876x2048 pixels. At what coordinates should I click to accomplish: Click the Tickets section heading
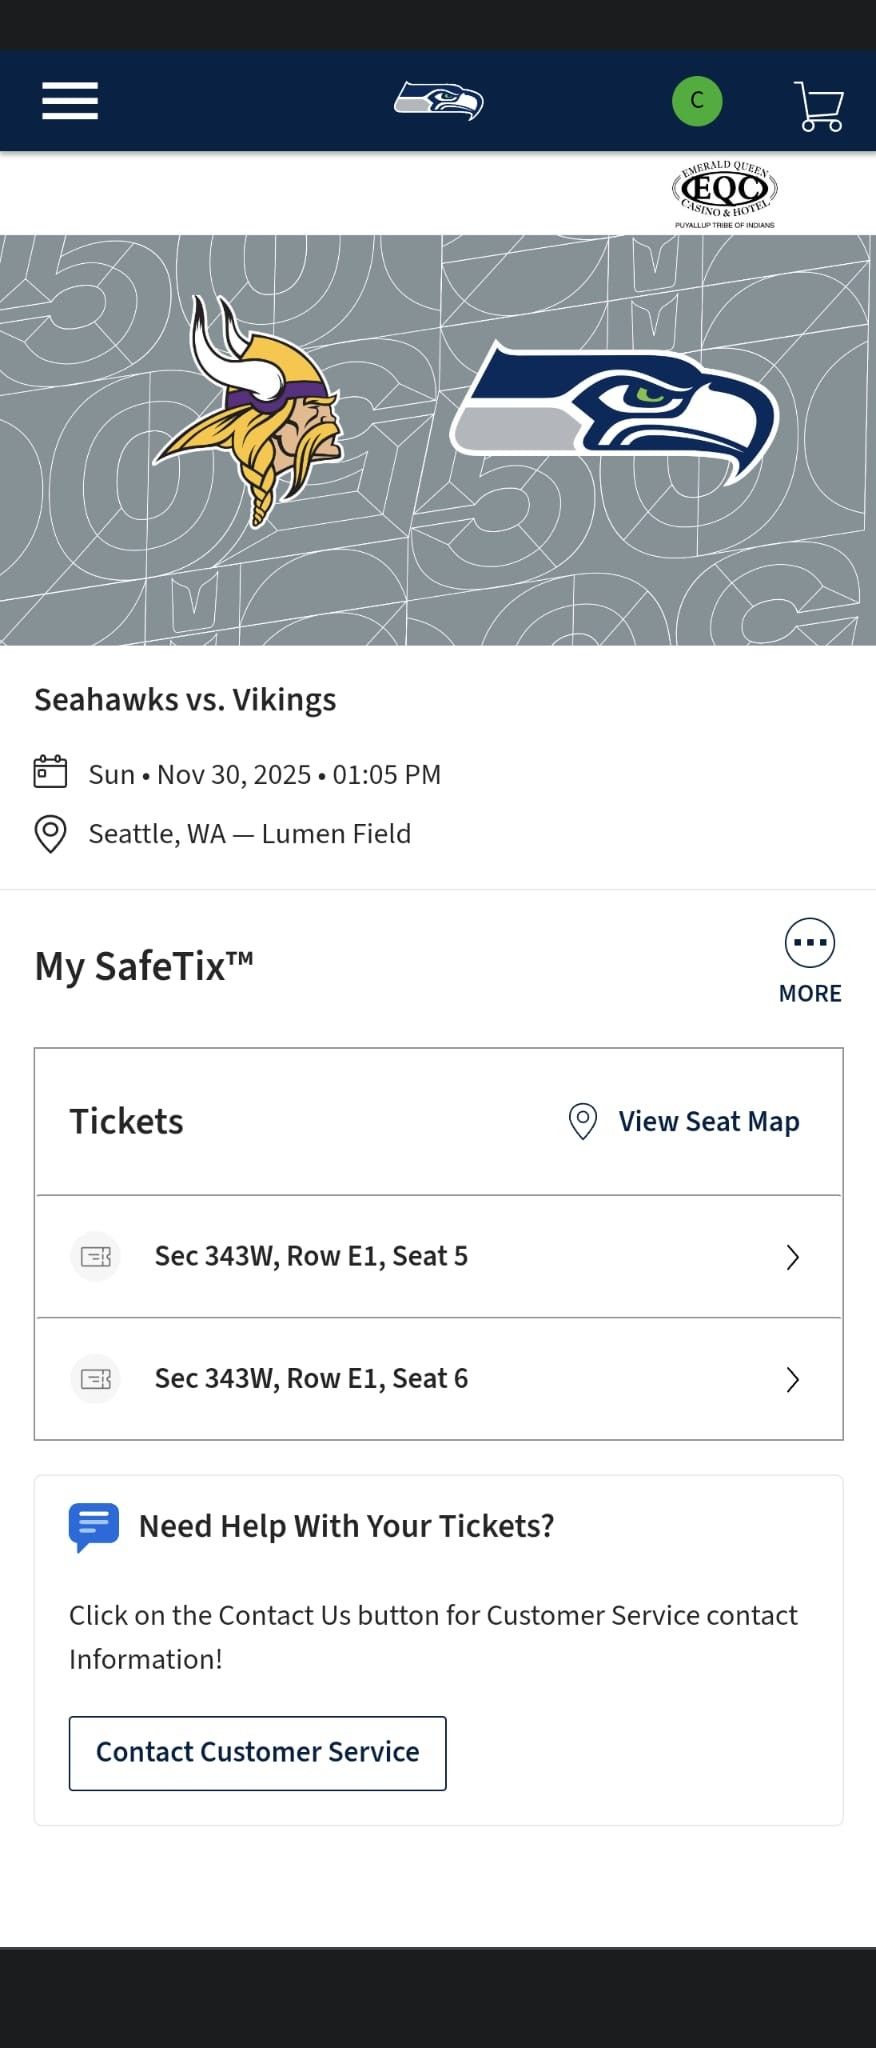[x=126, y=1121]
